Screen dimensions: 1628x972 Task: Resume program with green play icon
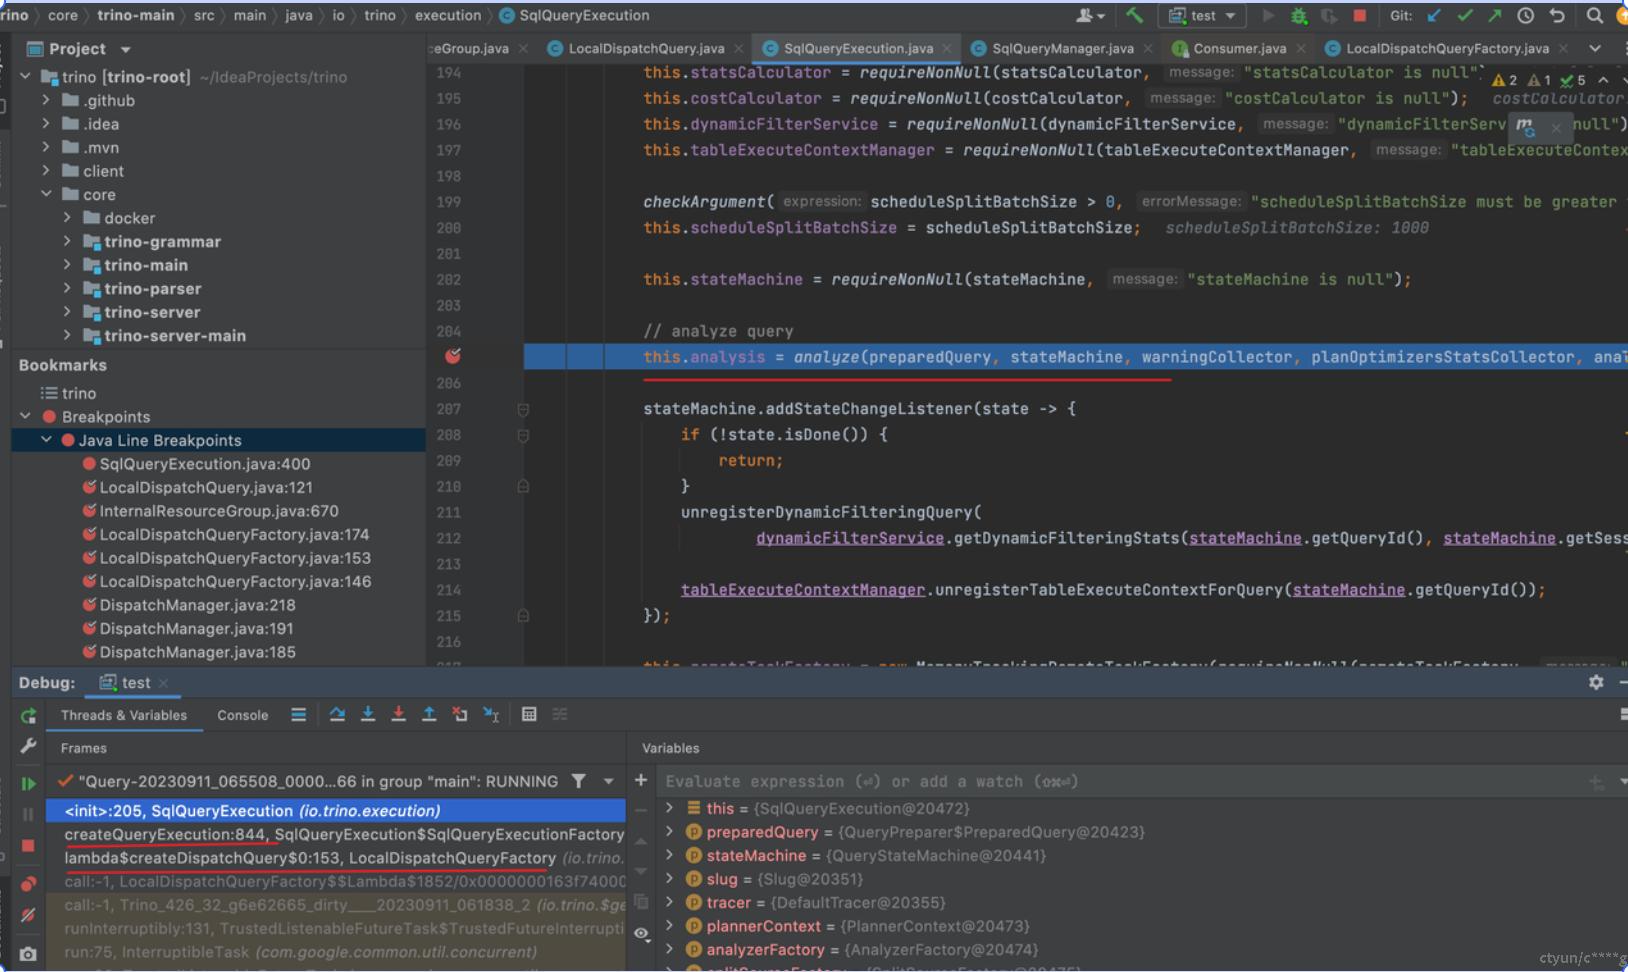click(x=28, y=783)
